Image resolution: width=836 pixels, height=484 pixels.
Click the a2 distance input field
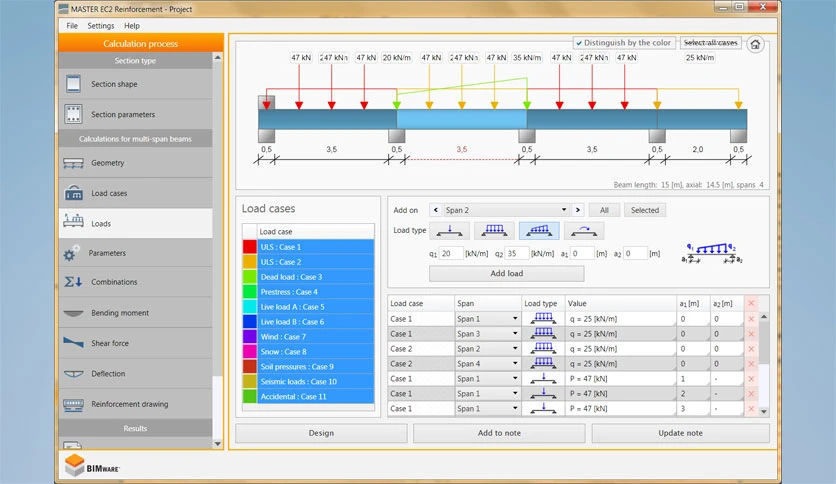click(636, 254)
